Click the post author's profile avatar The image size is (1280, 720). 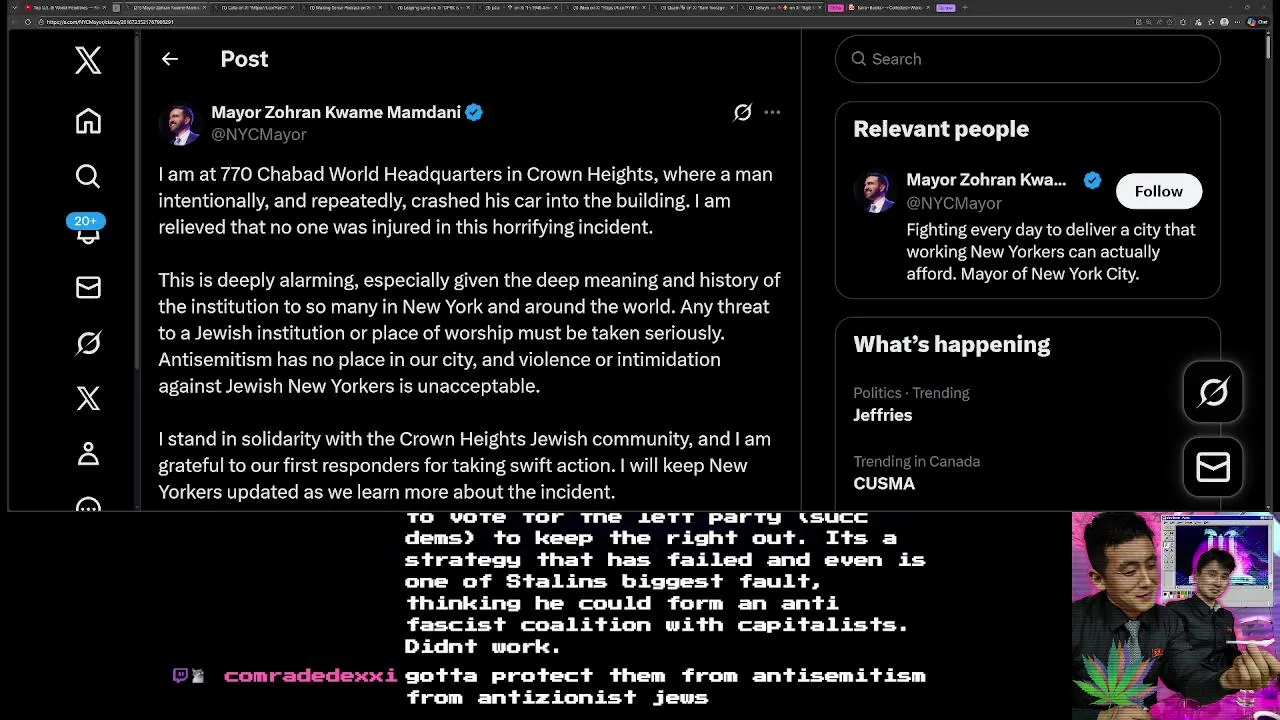pyautogui.click(x=180, y=123)
